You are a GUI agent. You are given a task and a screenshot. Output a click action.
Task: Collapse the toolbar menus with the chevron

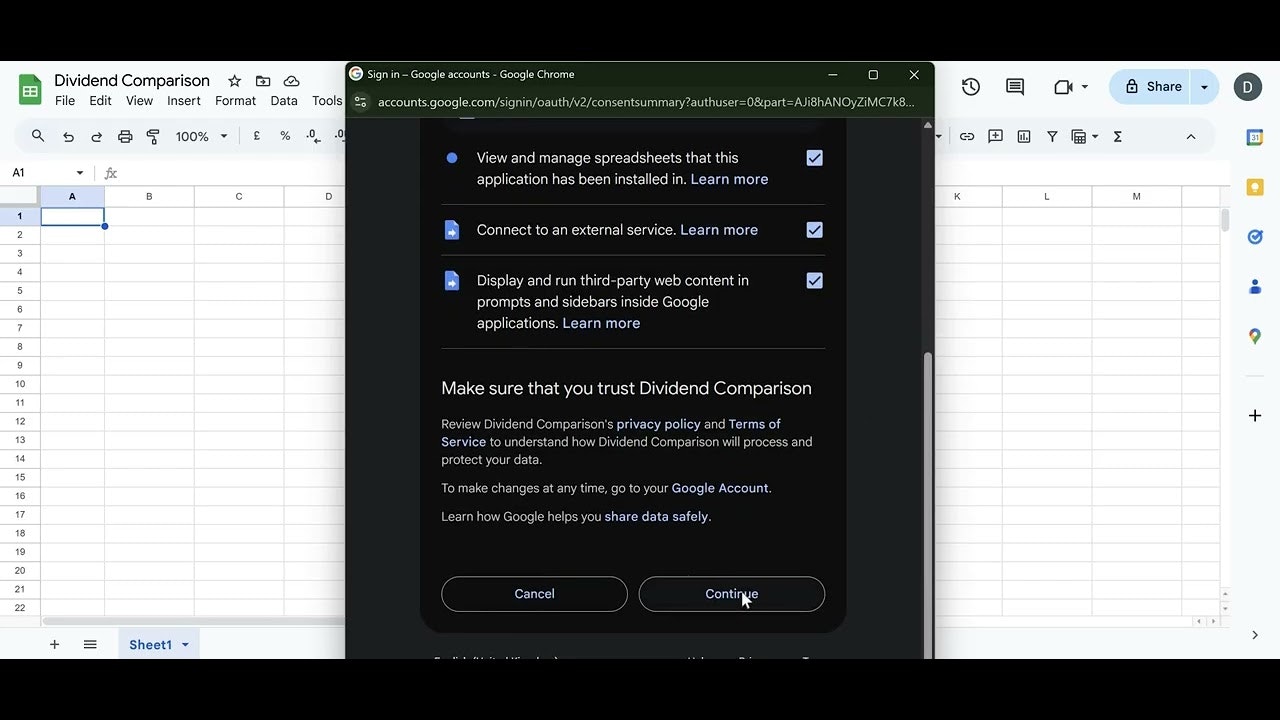point(1191,136)
